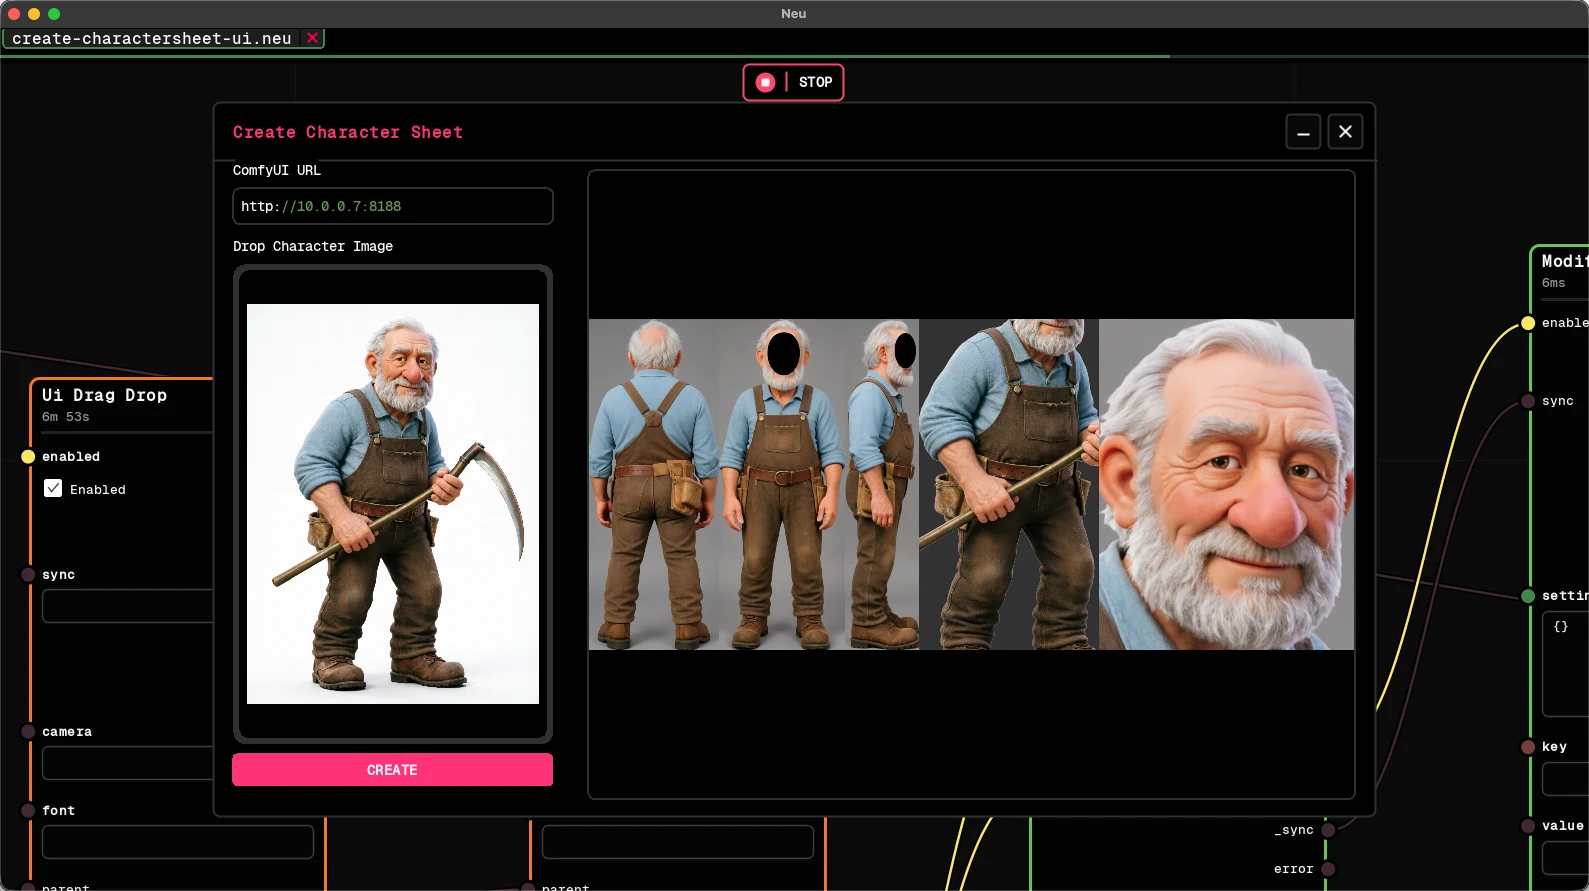
Task: Click the camera port on Ui Drag Drop
Action: [x=28, y=732]
